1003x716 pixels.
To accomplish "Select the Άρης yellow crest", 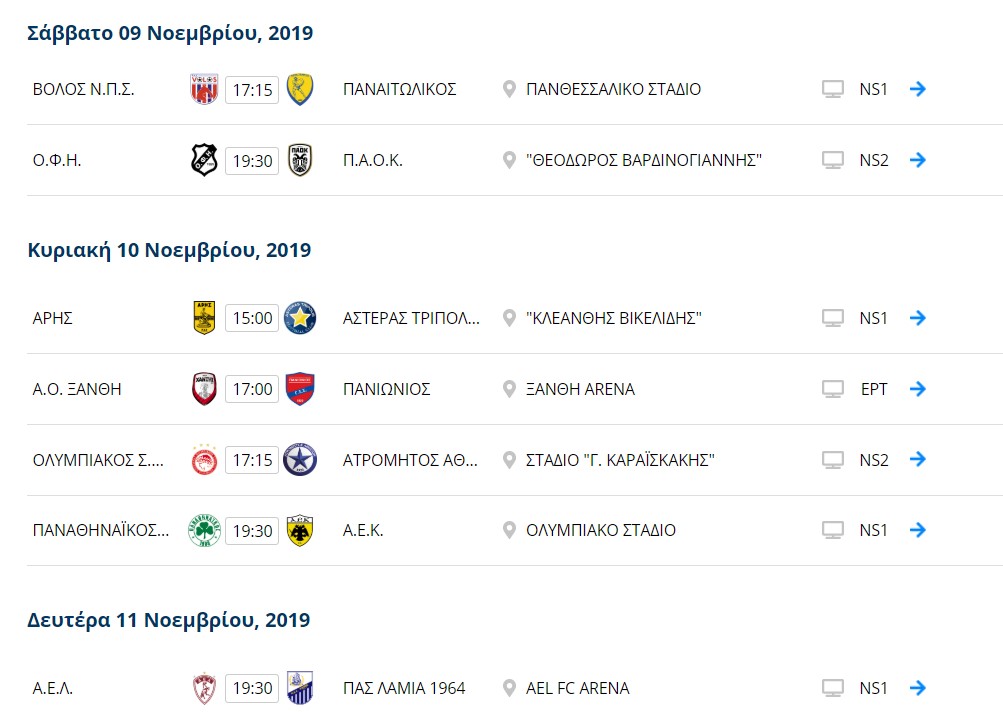I will coord(204,318).
